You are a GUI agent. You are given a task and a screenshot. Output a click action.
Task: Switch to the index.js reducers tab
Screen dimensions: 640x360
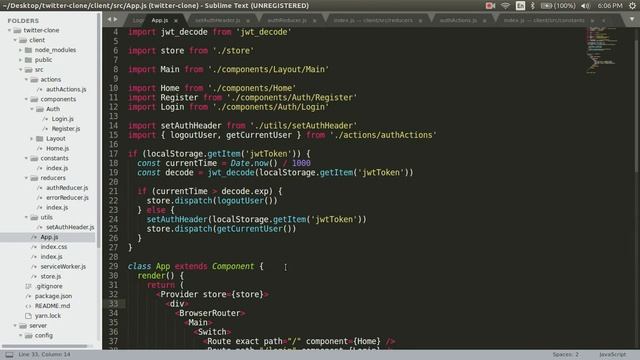(x=373, y=20)
